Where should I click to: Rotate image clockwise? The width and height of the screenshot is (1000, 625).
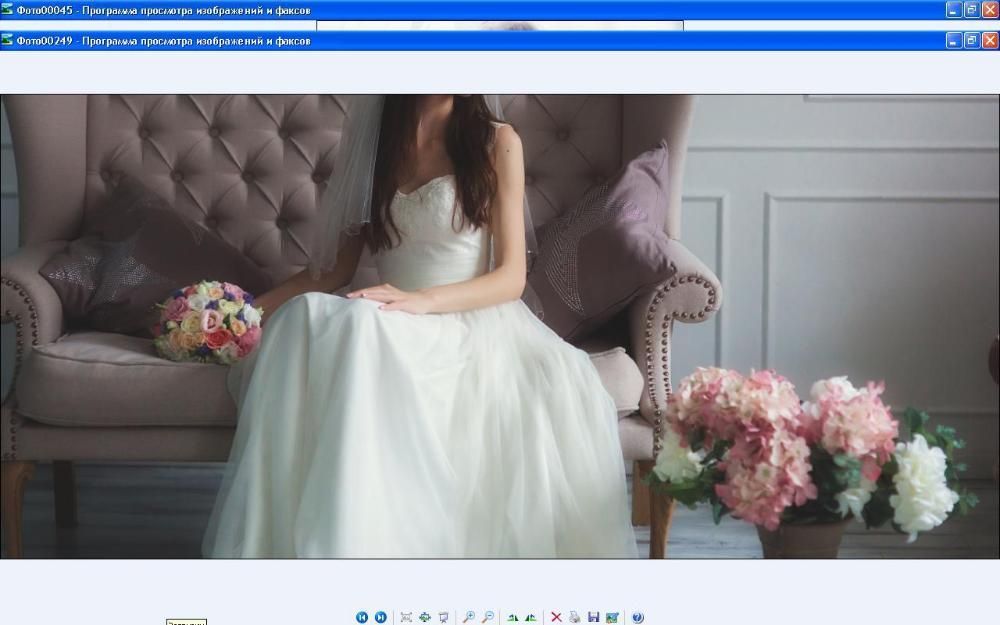click(512, 617)
